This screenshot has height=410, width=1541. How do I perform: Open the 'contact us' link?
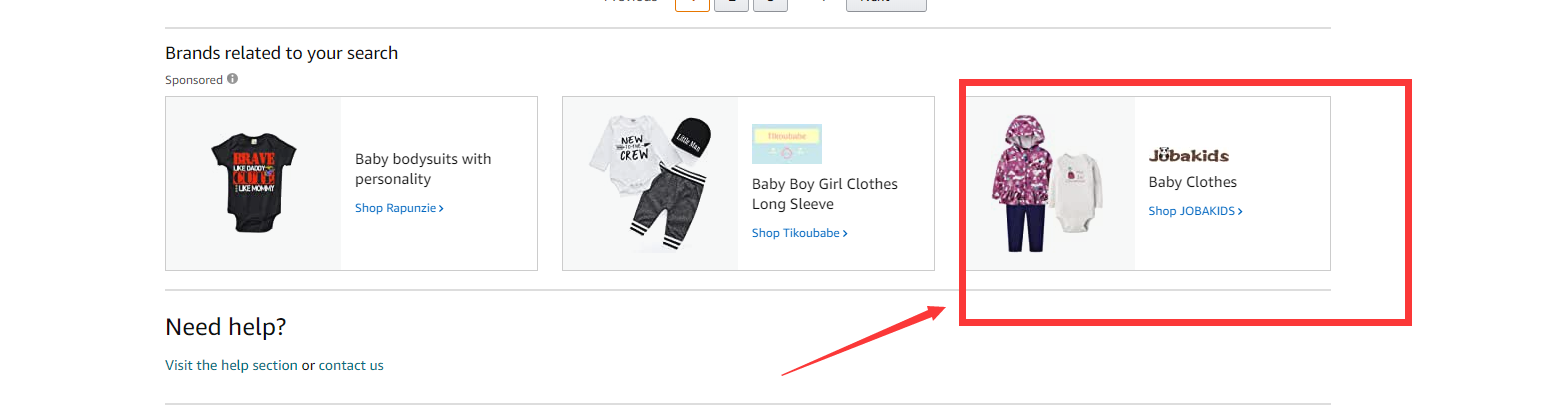coord(351,365)
